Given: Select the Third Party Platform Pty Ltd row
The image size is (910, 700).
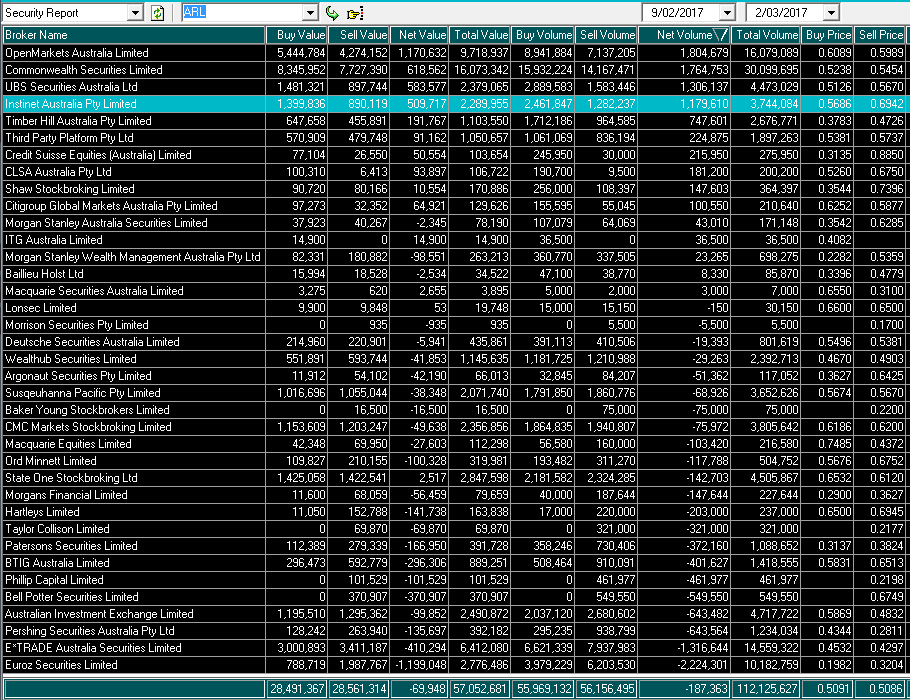Looking at the screenshot, I should (x=454, y=138).
